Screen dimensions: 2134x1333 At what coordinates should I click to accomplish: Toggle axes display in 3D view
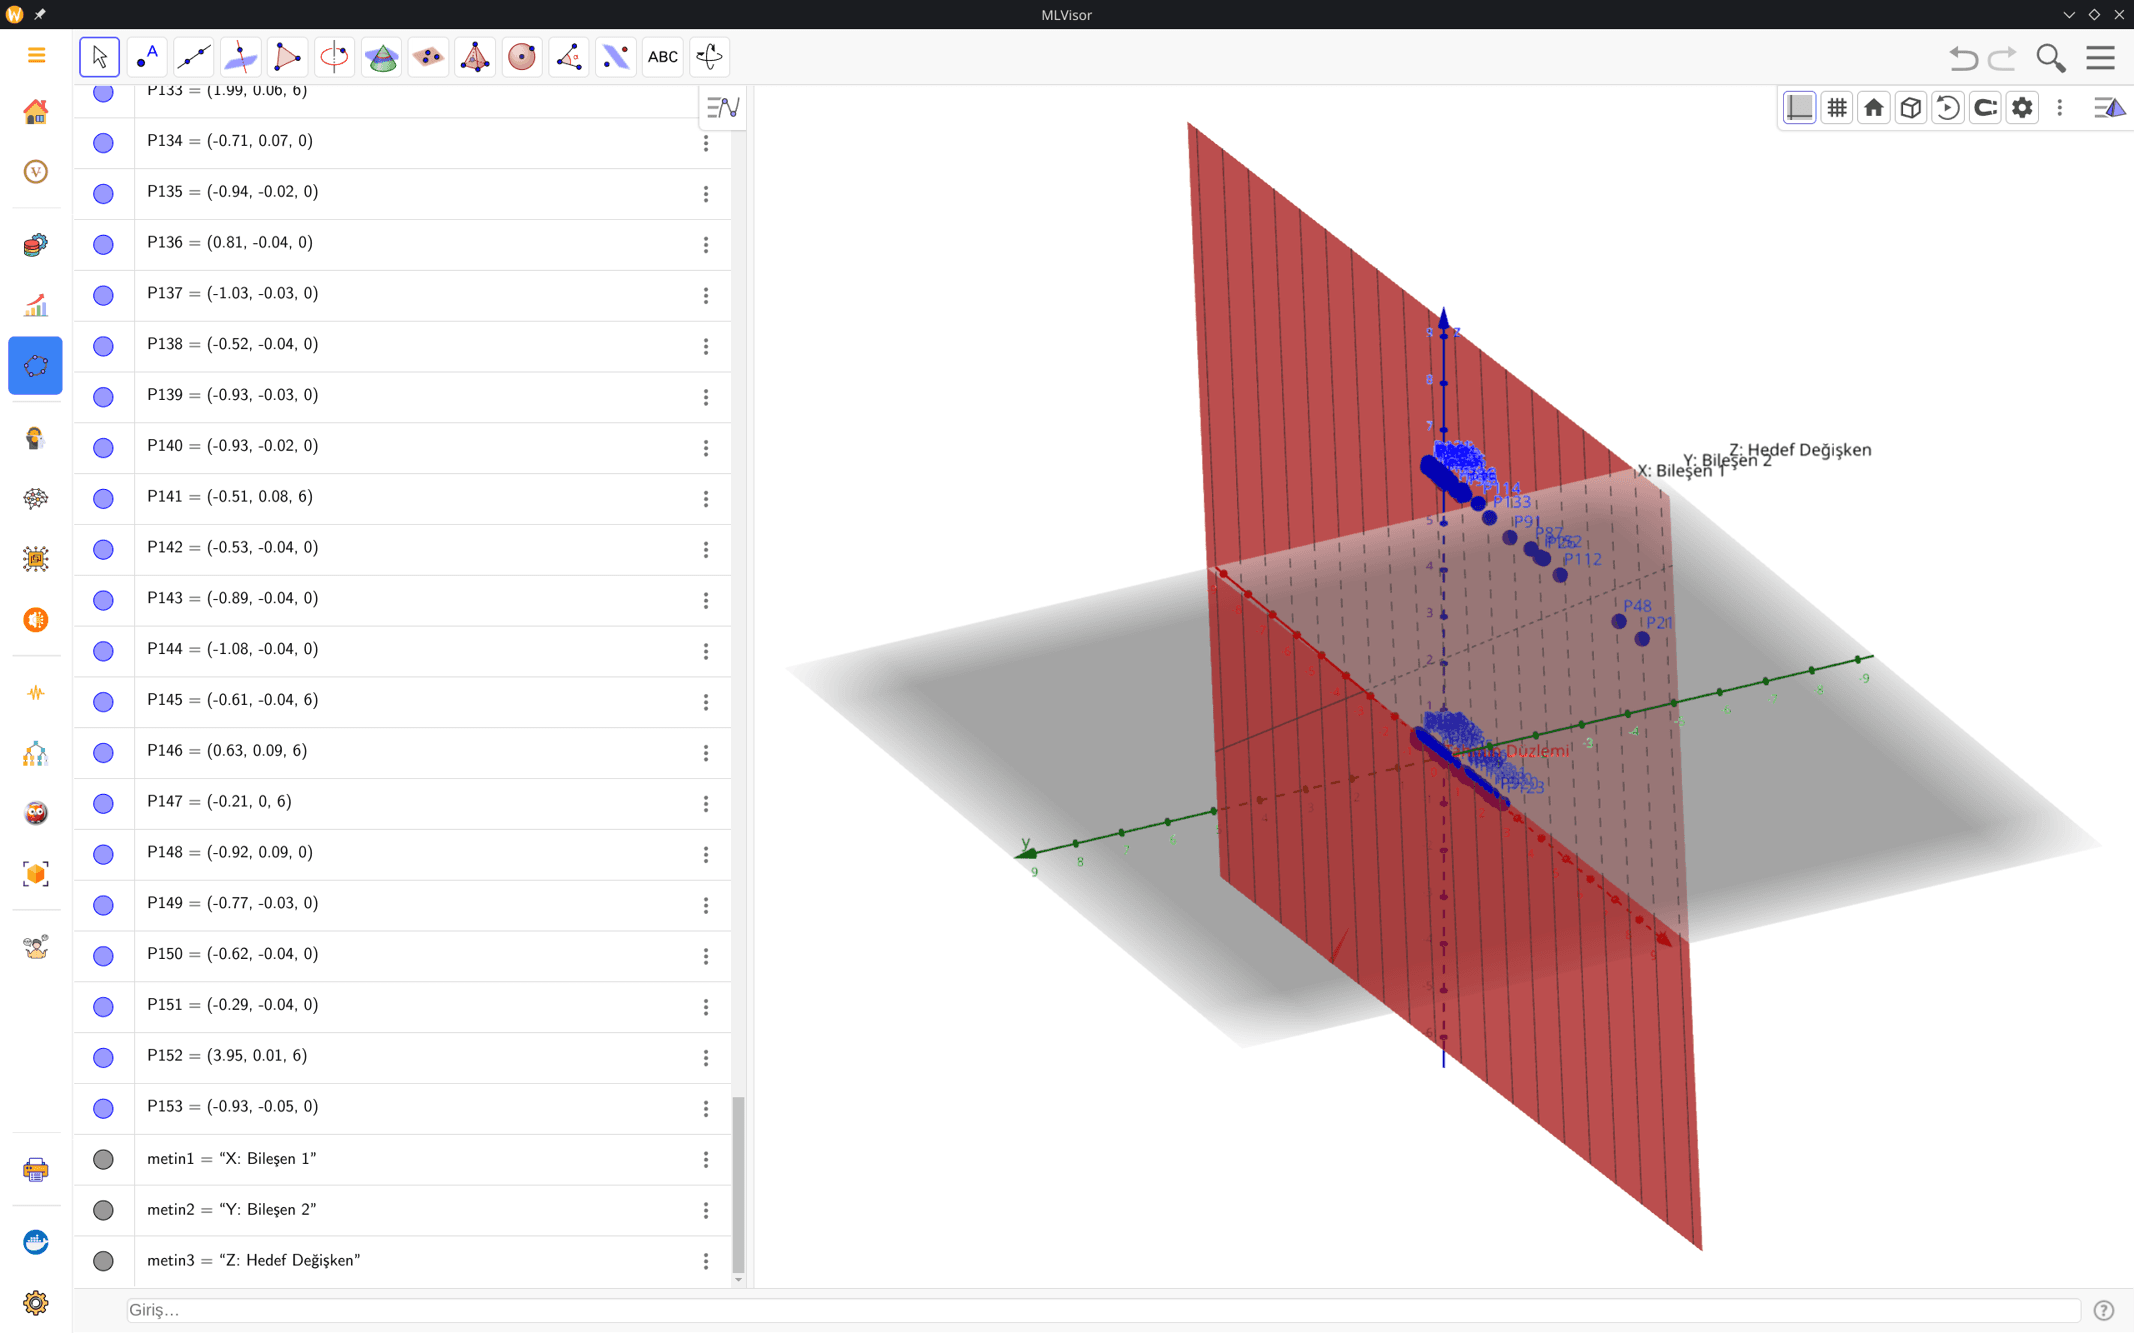tap(1800, 107)
